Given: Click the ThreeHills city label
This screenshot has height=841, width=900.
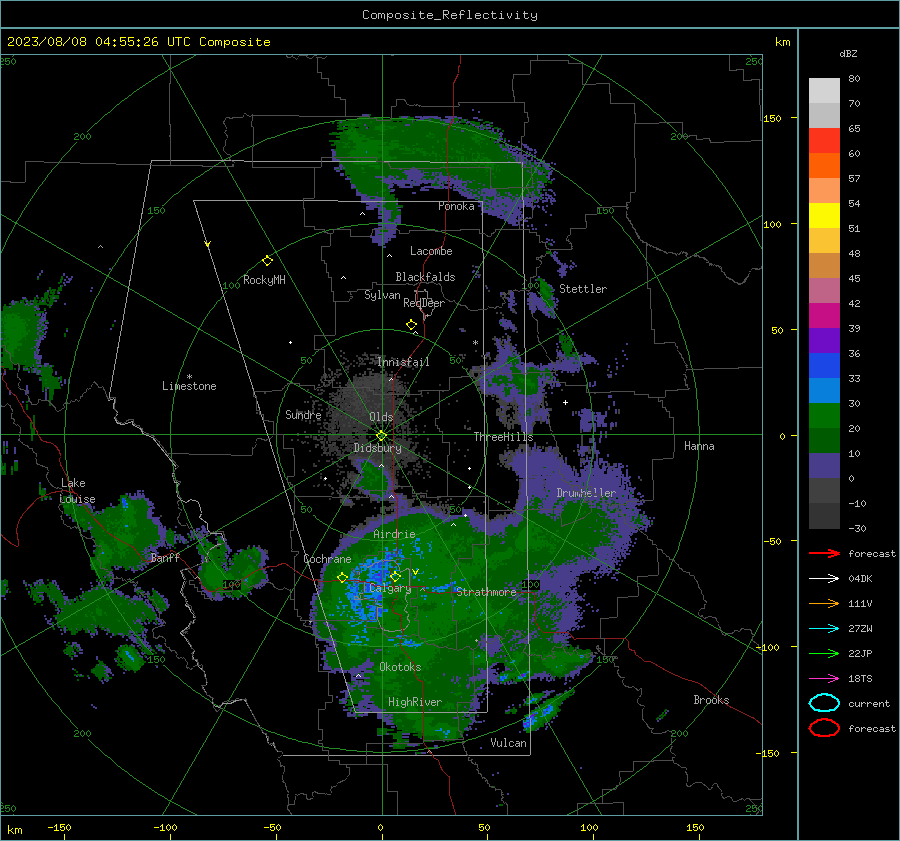Looking at the screenshot, I should pos(503,437).
